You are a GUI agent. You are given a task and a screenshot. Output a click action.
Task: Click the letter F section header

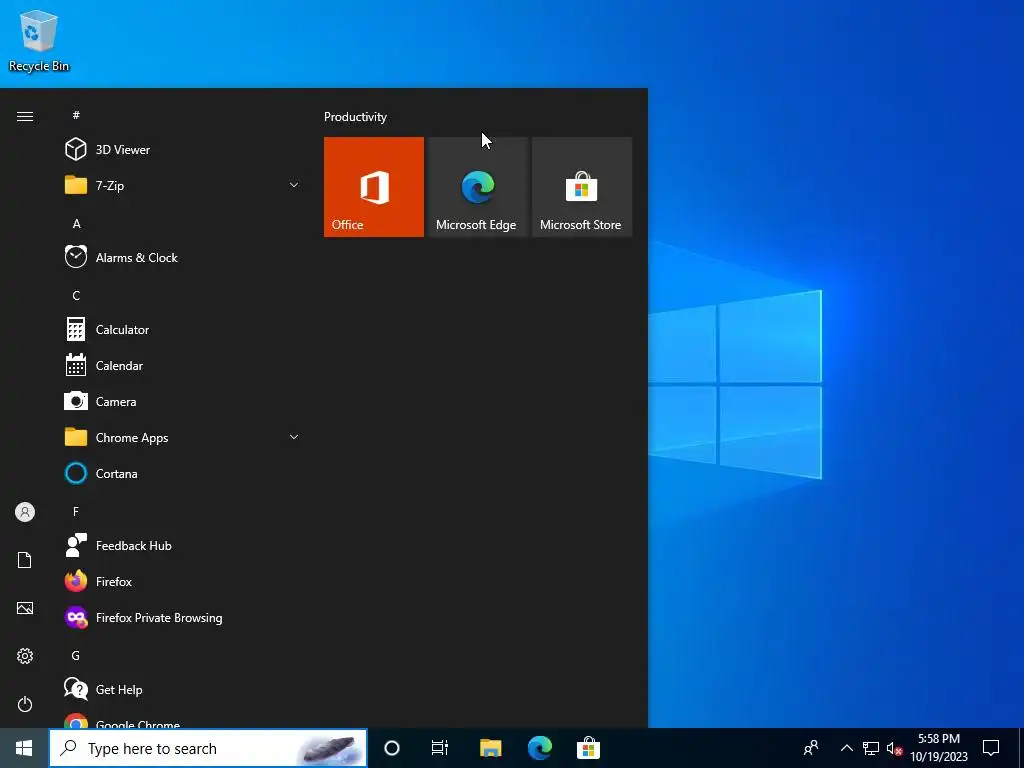pos(76,511)
